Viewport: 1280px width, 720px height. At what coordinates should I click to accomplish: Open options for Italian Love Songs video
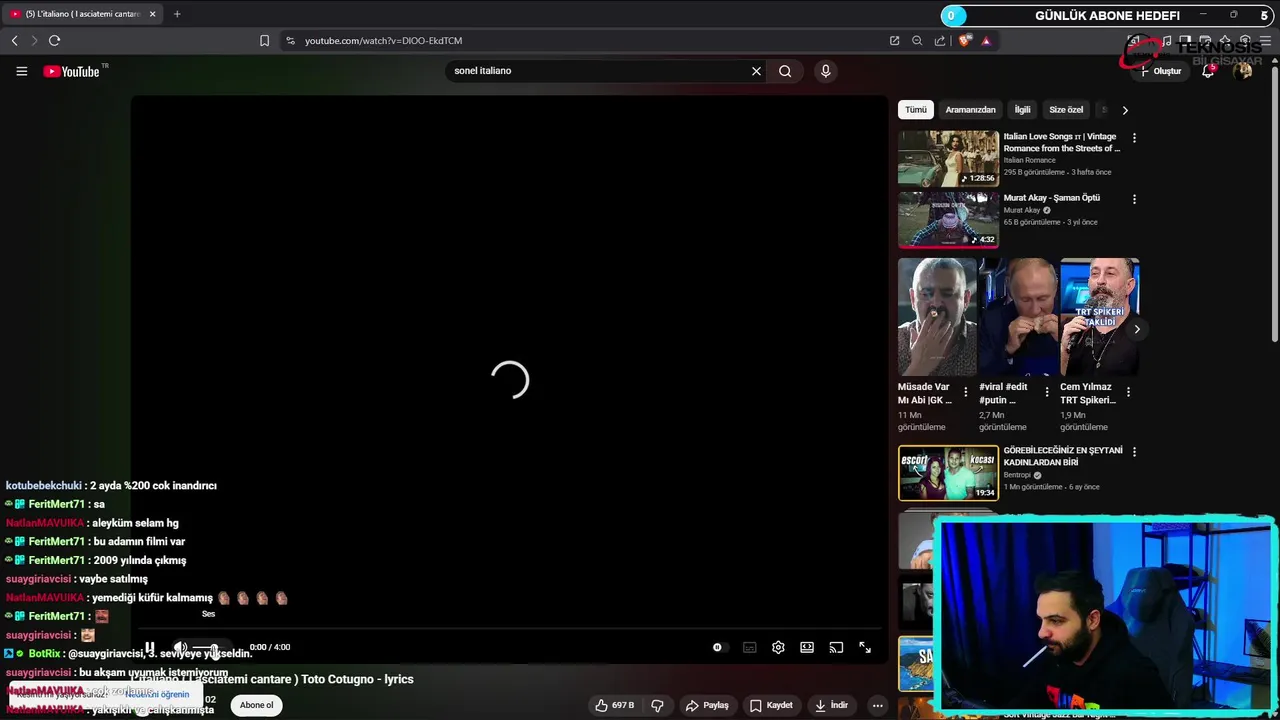1134,138
